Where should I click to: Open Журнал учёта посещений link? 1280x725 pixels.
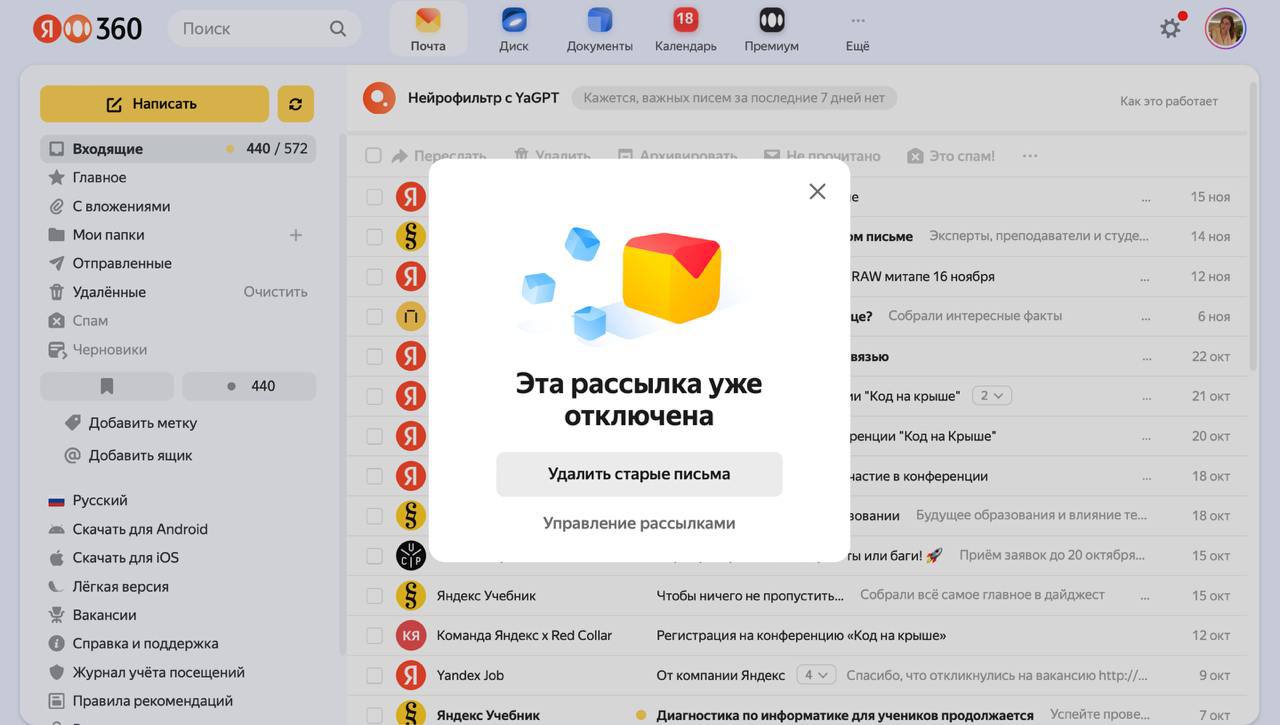(x=158, y=673)
